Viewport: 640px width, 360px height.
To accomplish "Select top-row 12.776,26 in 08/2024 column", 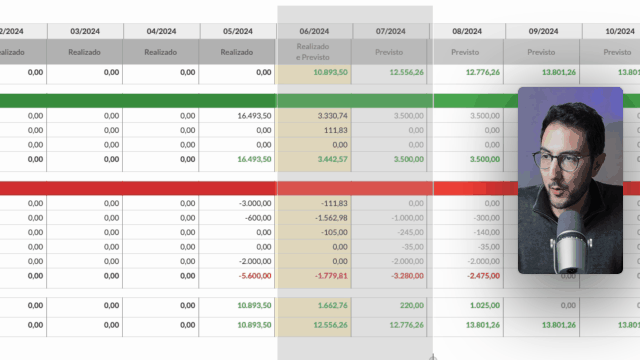I will (482, 72).
